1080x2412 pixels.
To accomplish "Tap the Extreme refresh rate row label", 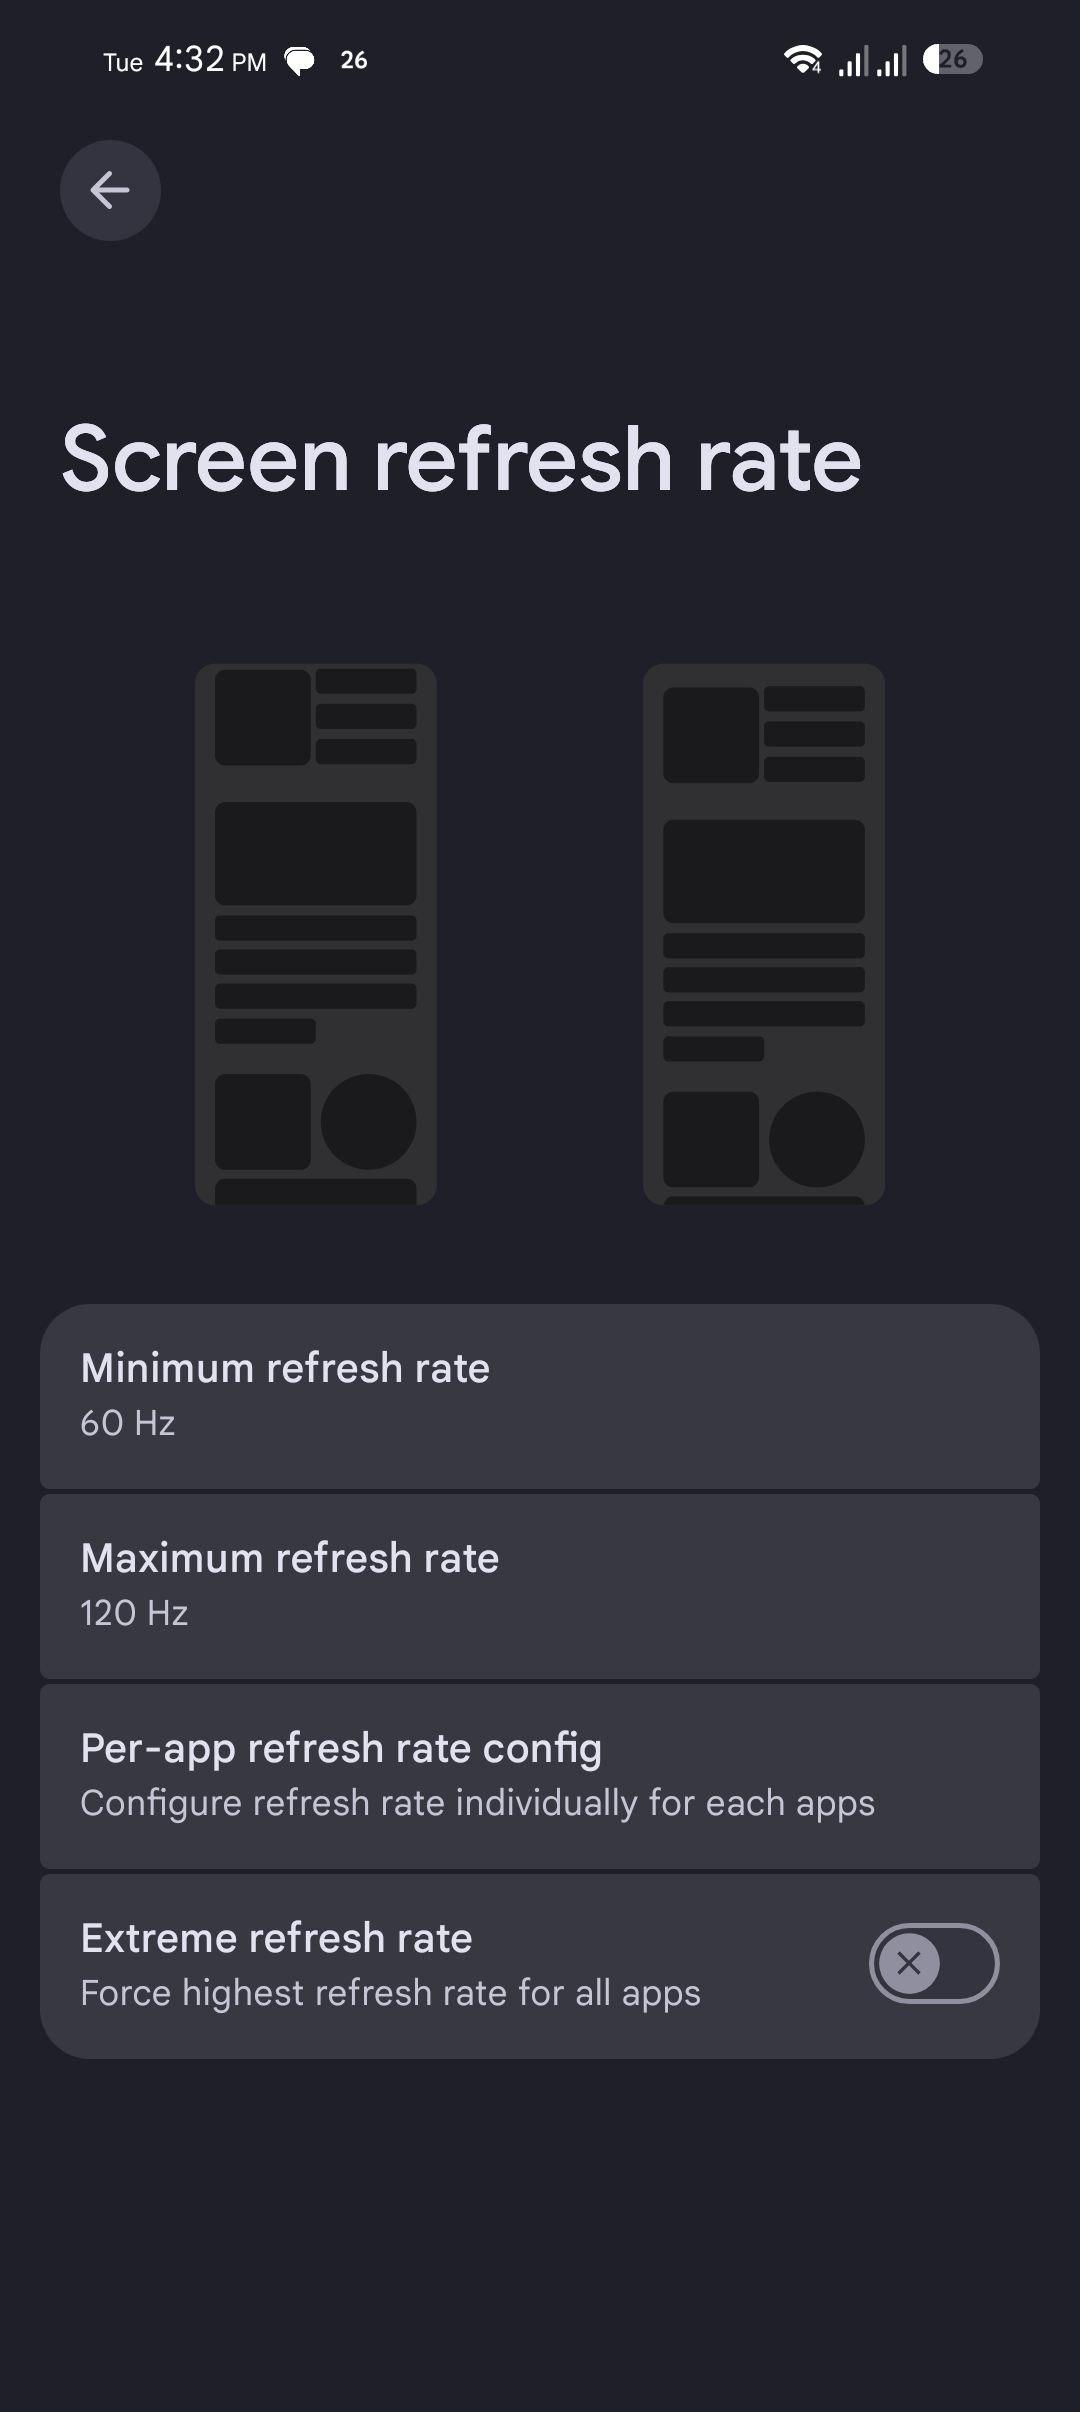I will pos(276,1937).
